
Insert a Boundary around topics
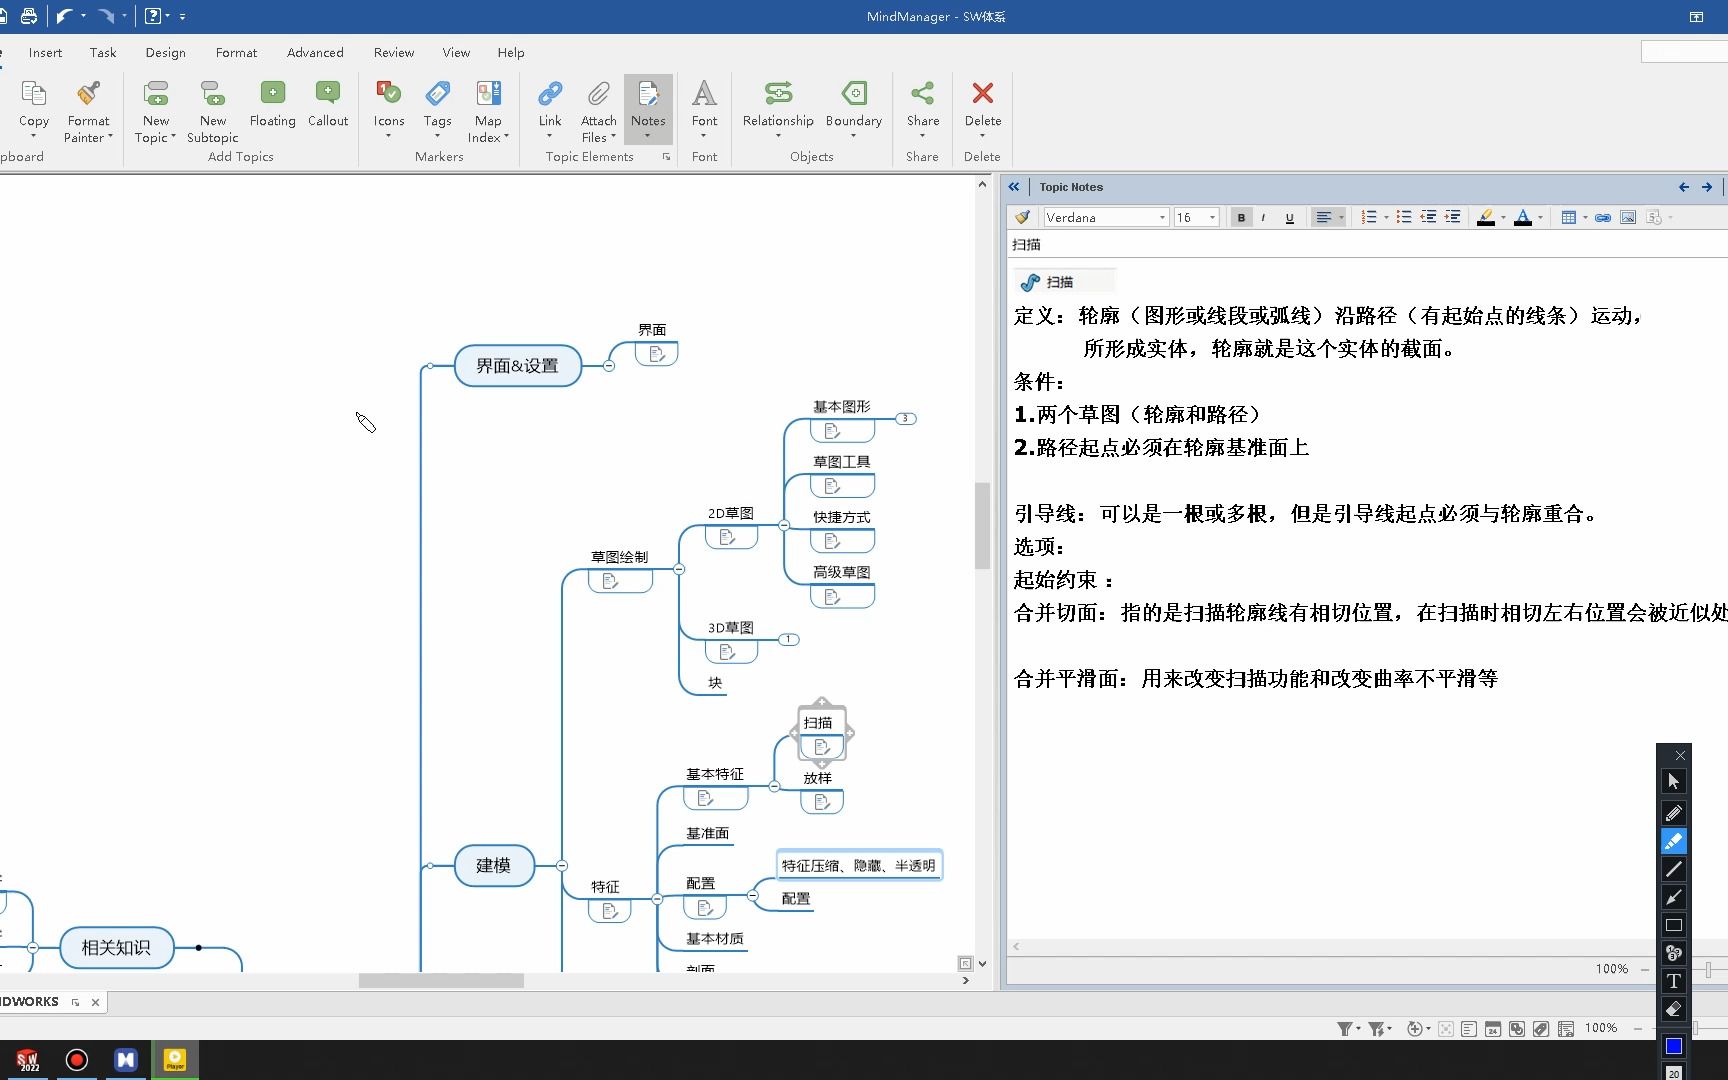click(852, 110)
